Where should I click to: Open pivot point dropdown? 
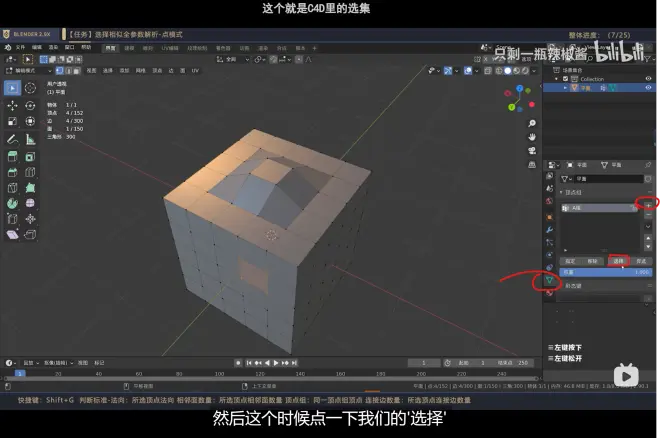[x=259, y=59]
